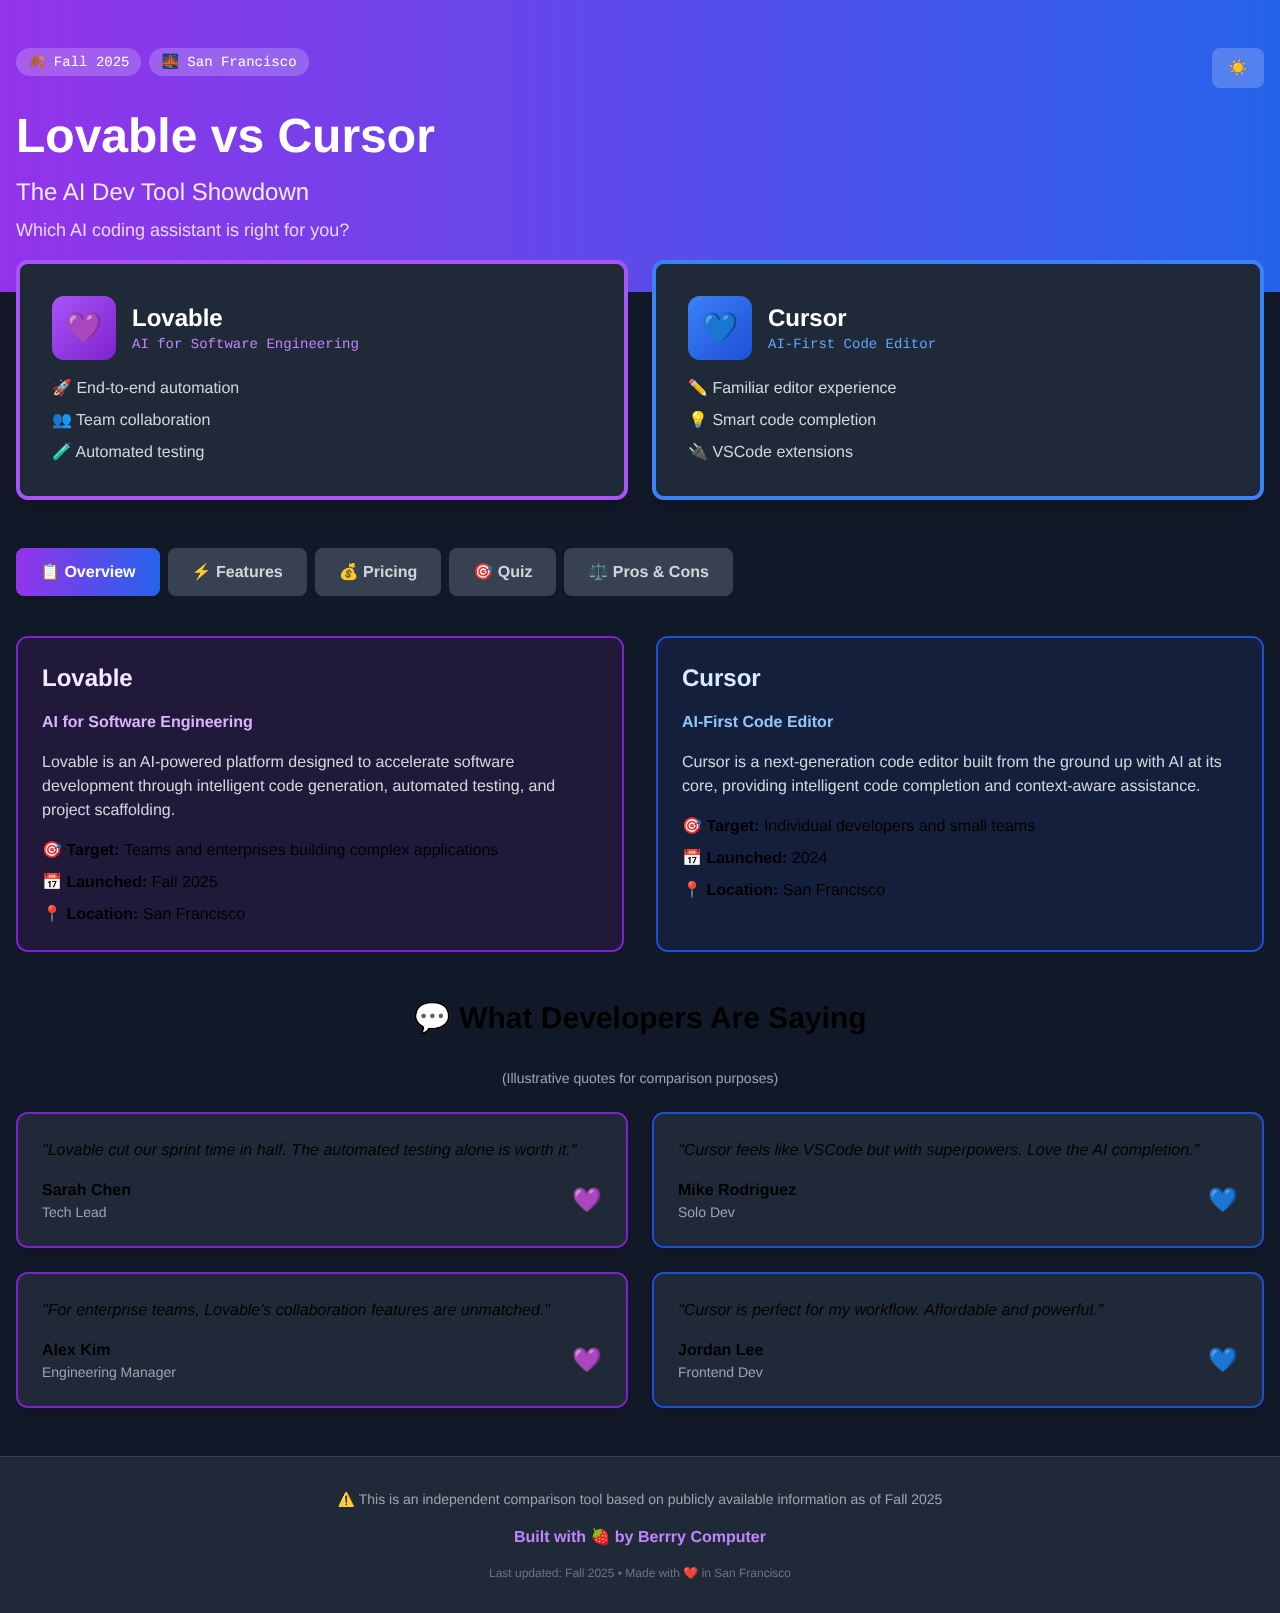Screen dimensions: 1280x1613
Task: Open the Built with by Berrry Computer link
Action: [x=640, y=1537]
